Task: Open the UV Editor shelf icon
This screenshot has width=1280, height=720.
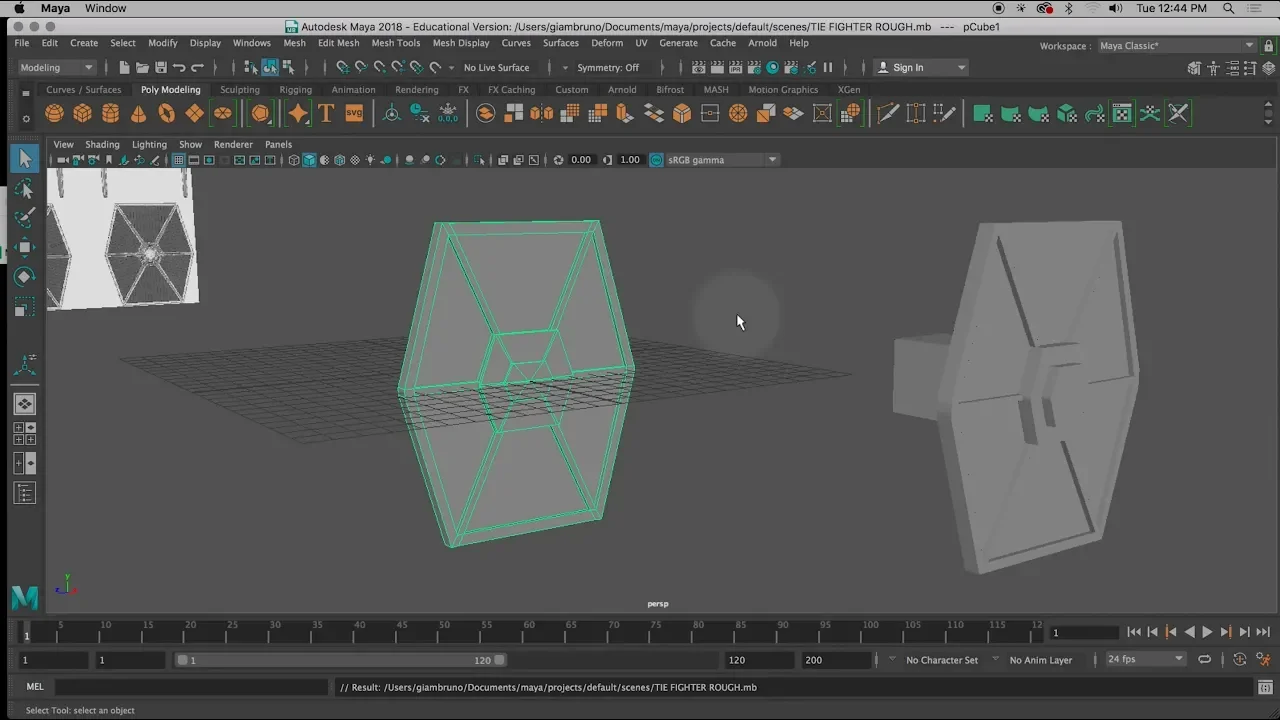Action: click(1123, 114)
